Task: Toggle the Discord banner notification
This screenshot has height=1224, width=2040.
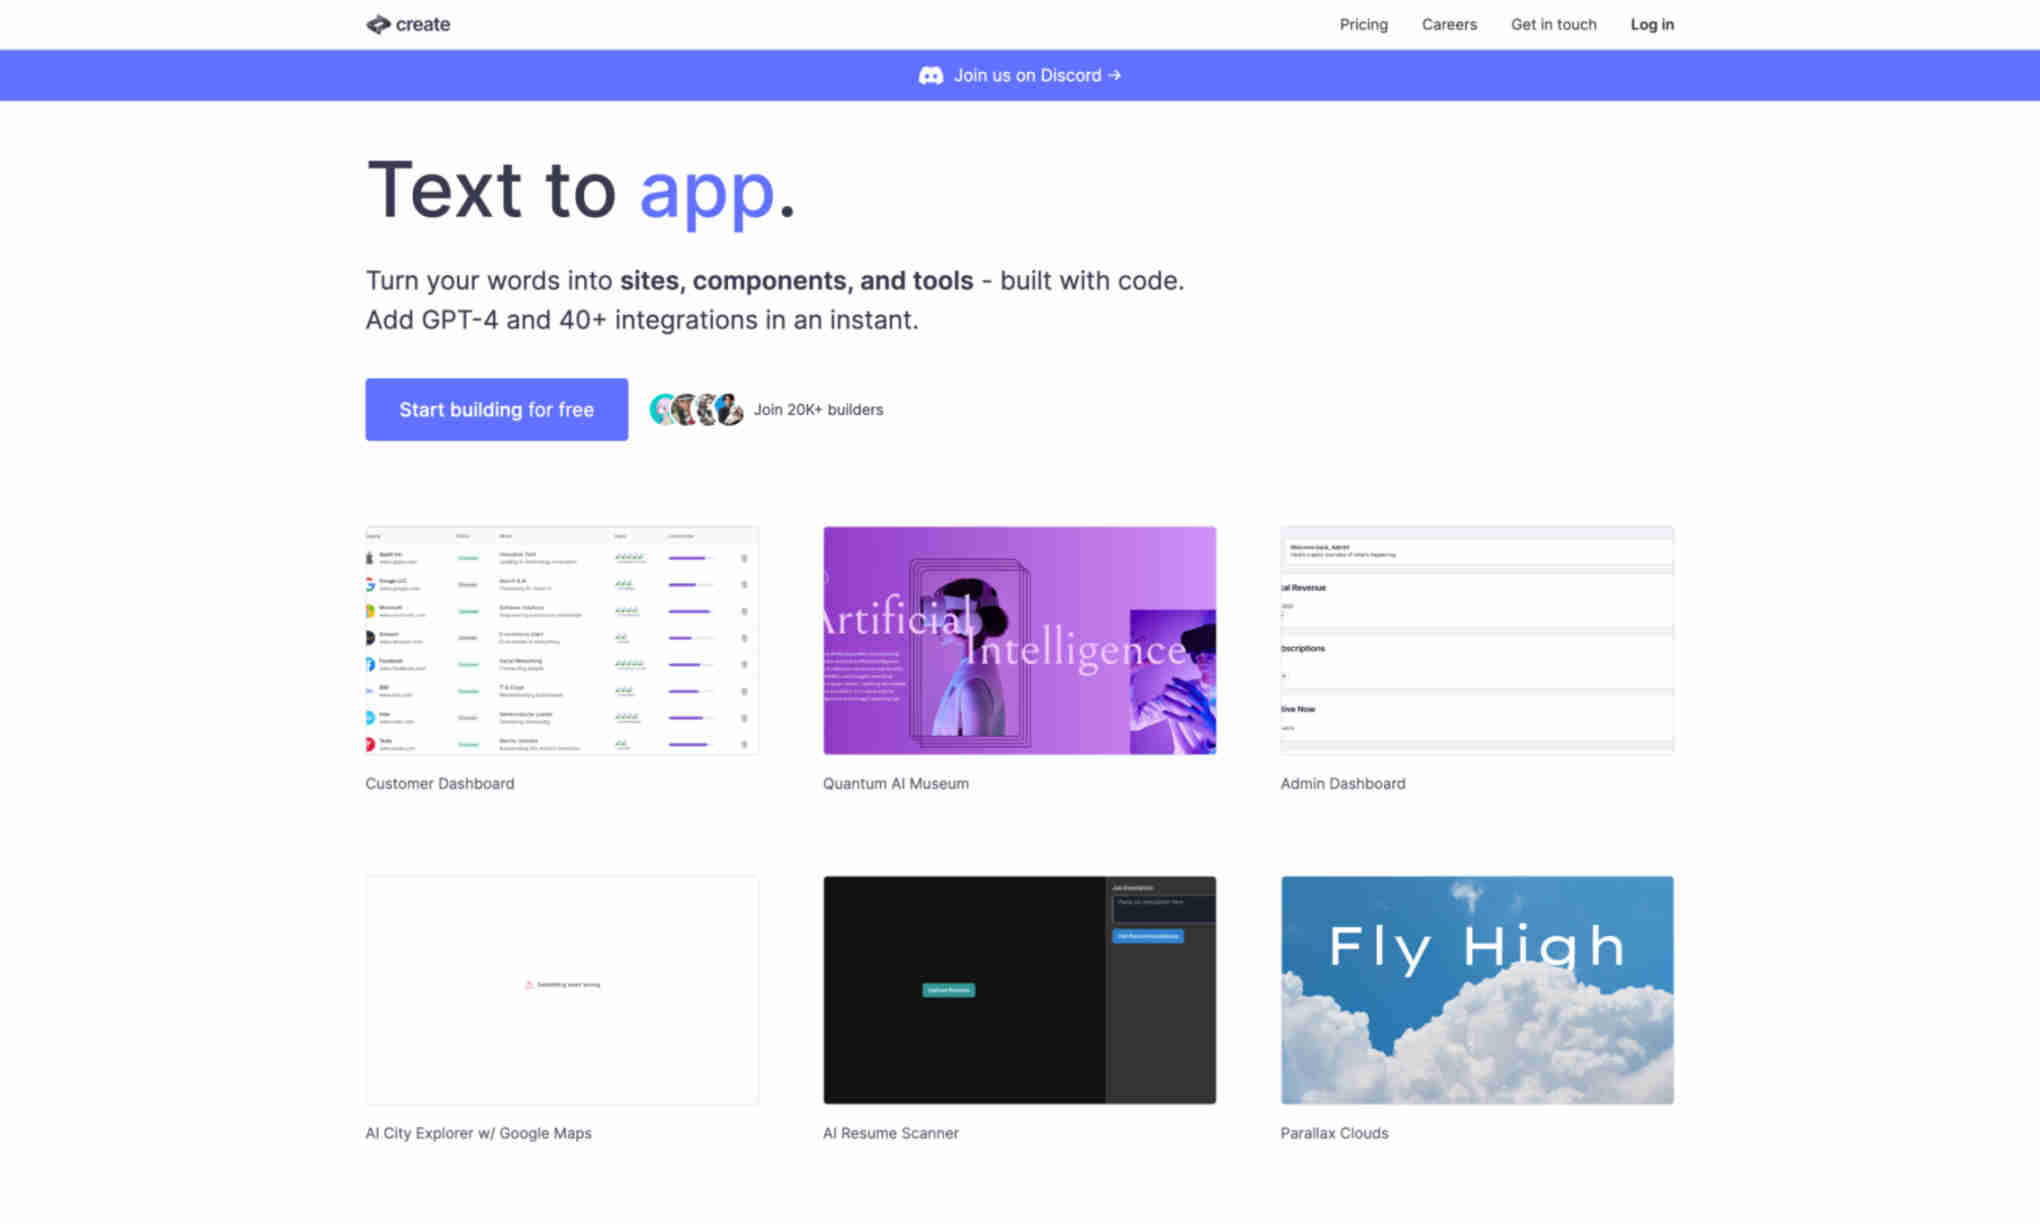Action: point(1020,74)
